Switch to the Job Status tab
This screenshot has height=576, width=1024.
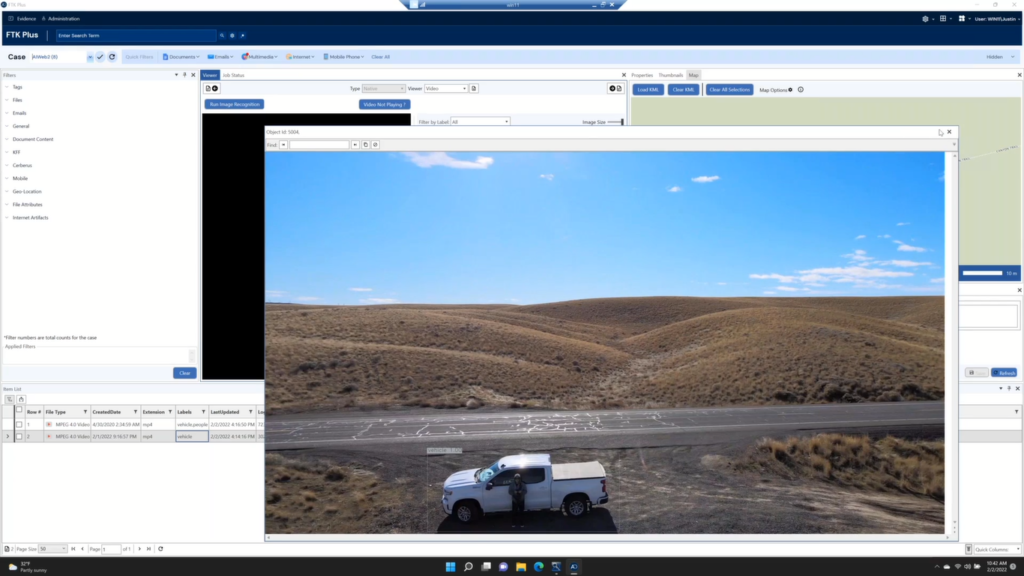tap(233, 75)
